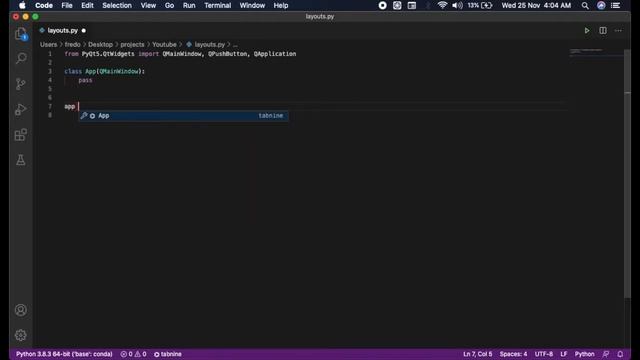Viewport: 640px width, 360px height.
Task: Accept the App autocomplete suggestion
Action: pyautogui.click(x=183, y=116)
